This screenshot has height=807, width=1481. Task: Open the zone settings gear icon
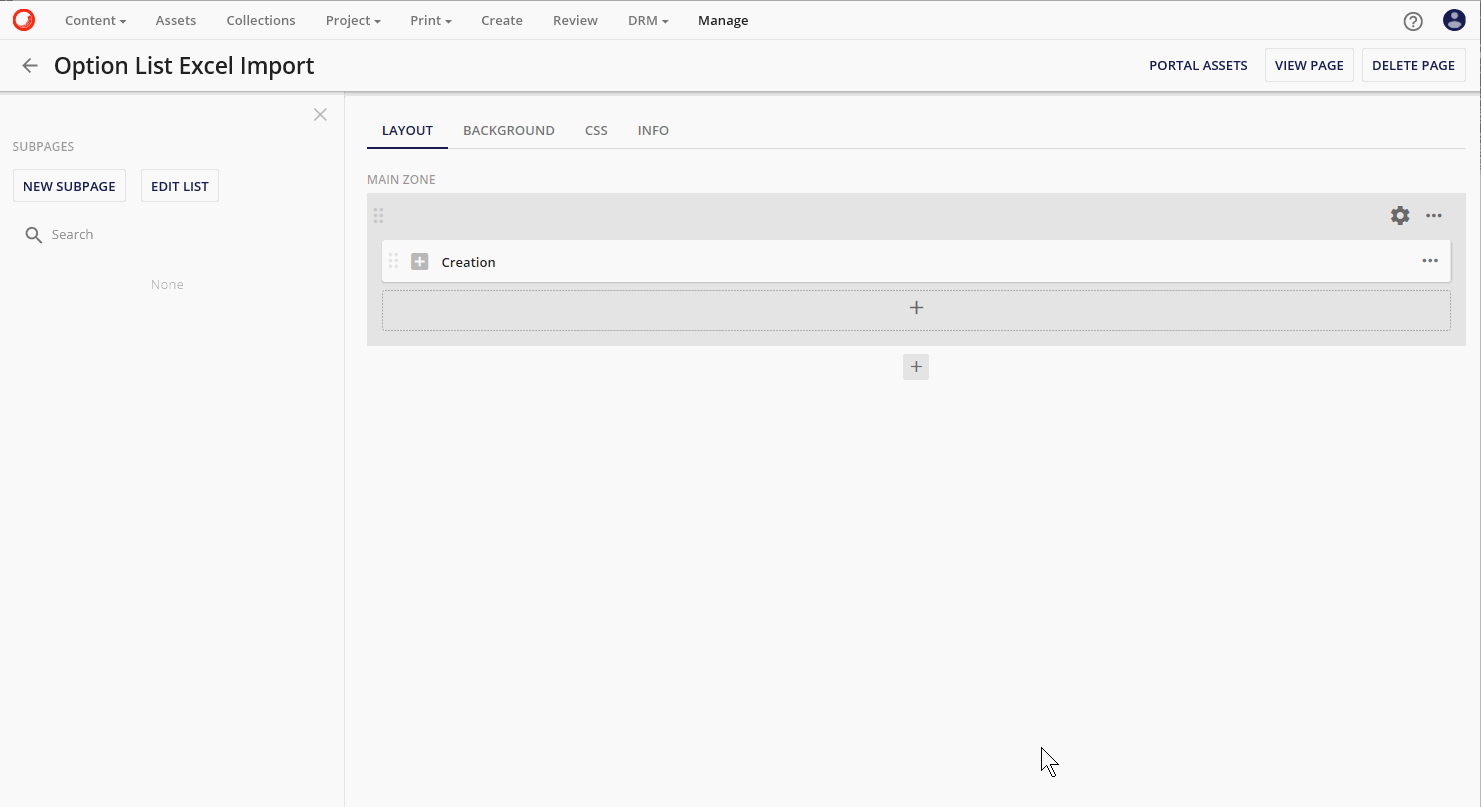pyautogui.click(x=1399, y=215)
